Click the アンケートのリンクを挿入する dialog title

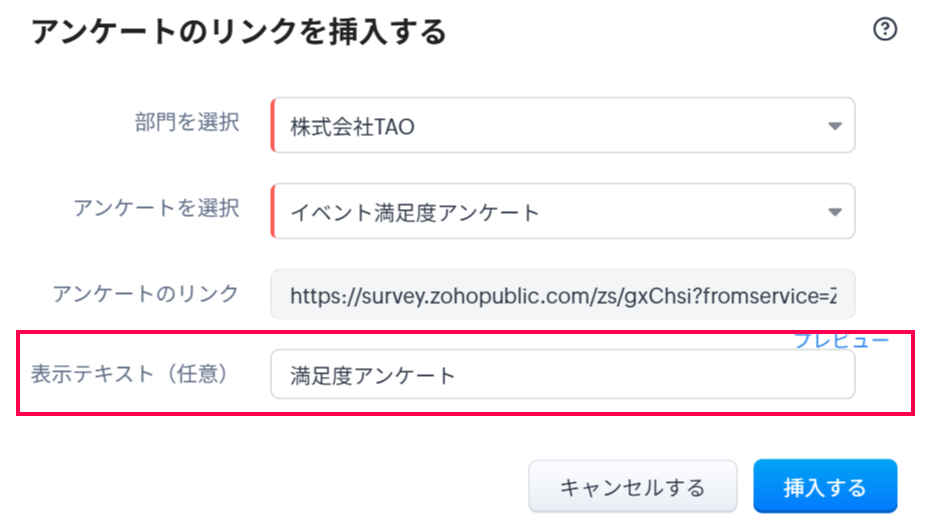point(239,33)
